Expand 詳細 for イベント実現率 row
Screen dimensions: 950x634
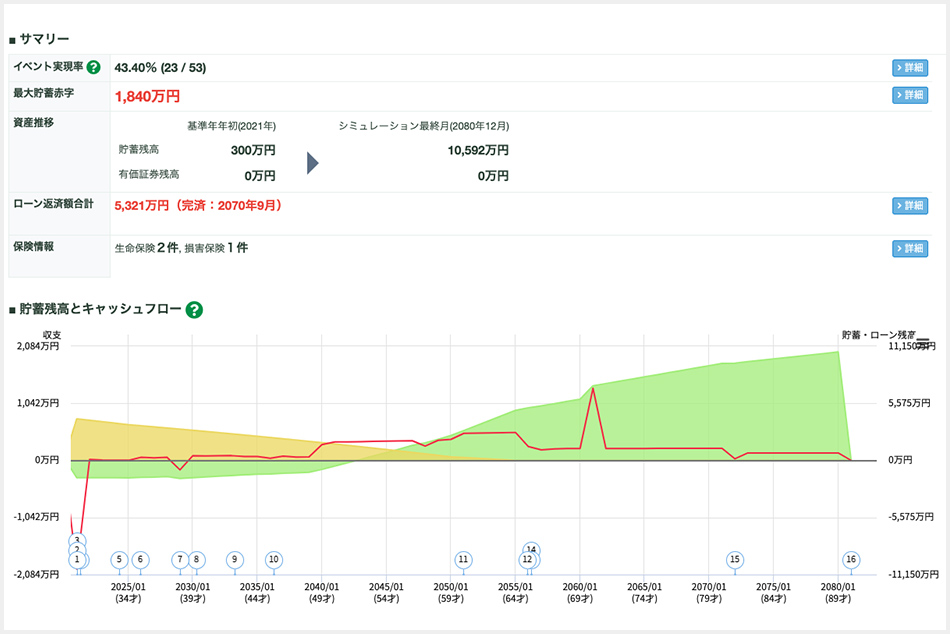909,68
